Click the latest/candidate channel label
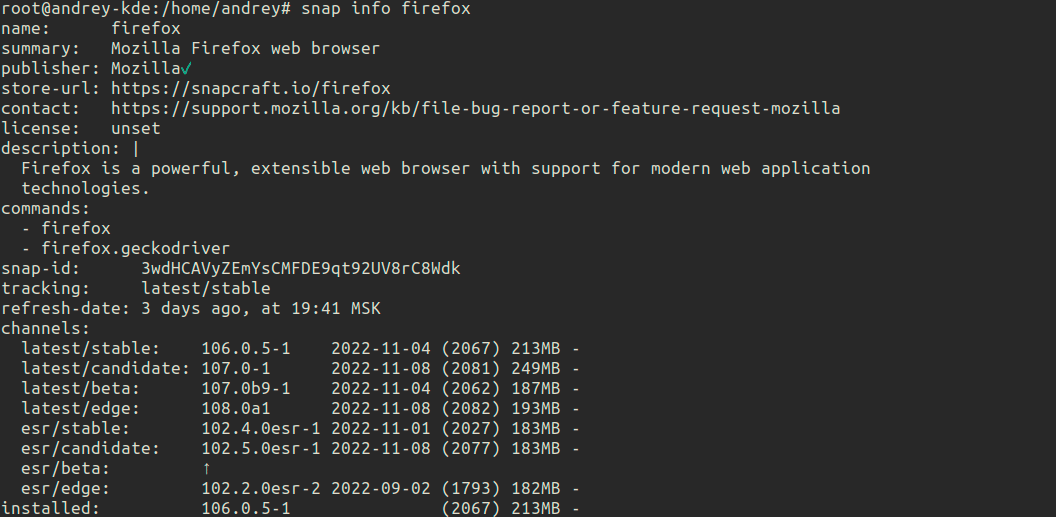This screenshot has height=517, width=1056. click(105, 368)
